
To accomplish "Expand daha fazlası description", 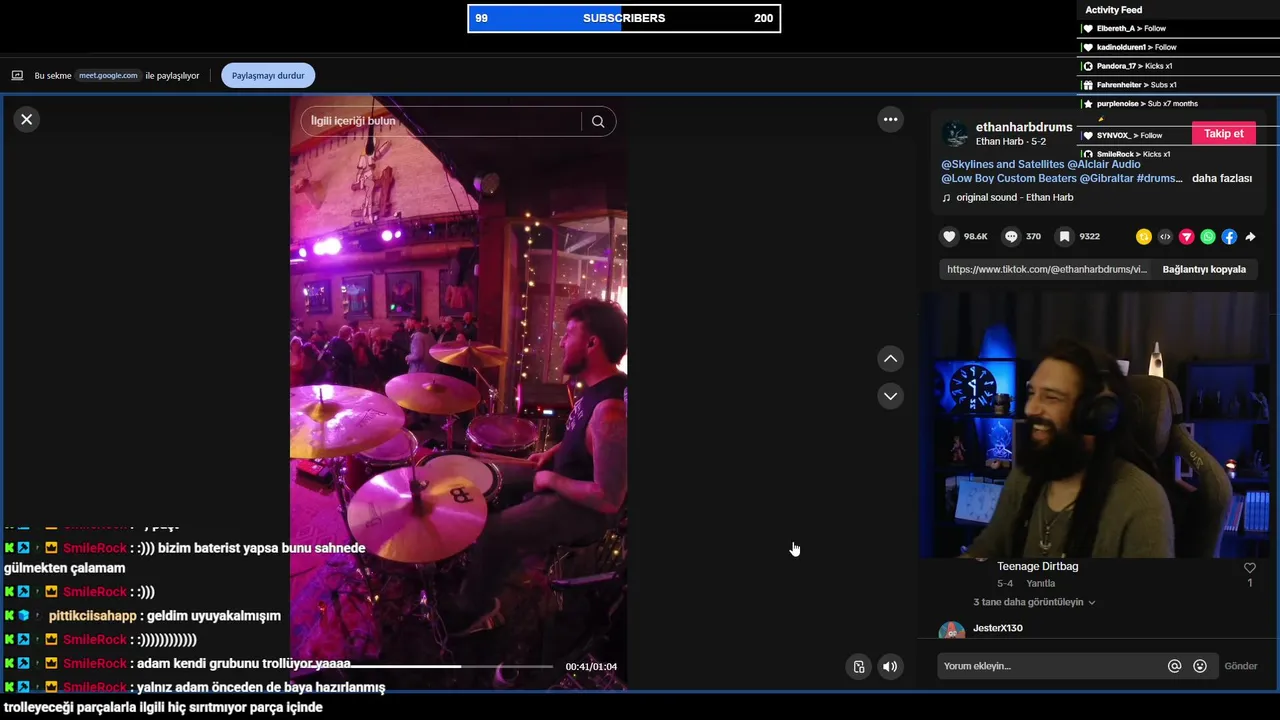I will 1222,178.
